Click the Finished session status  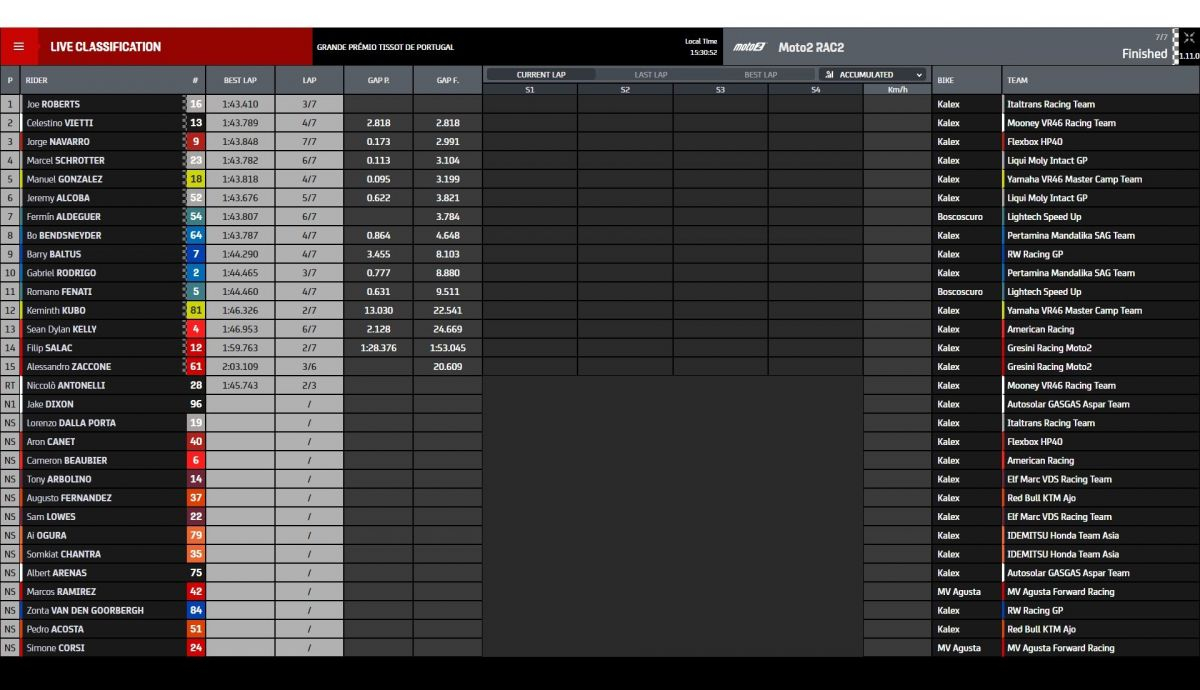(x=1144, y=54)
